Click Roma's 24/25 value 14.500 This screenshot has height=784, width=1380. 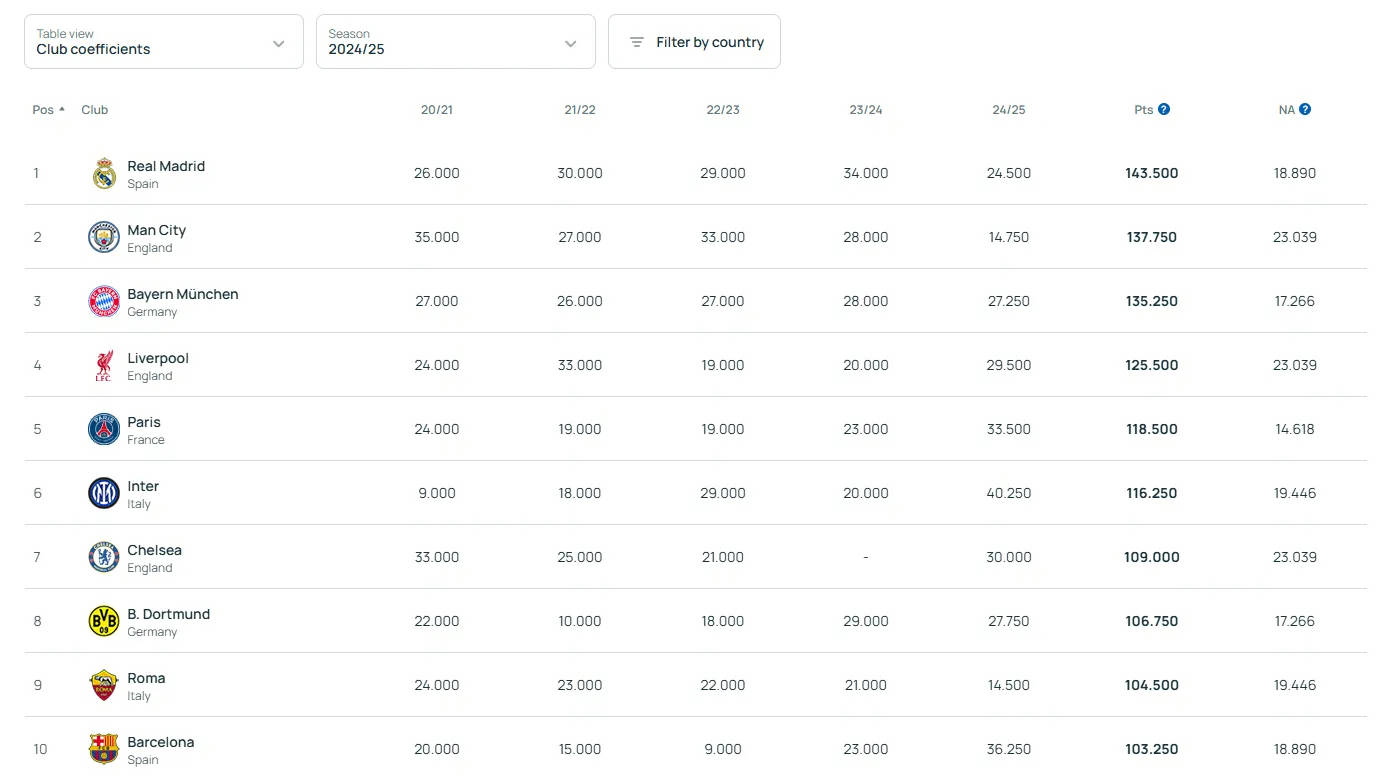pos(1009,685)
